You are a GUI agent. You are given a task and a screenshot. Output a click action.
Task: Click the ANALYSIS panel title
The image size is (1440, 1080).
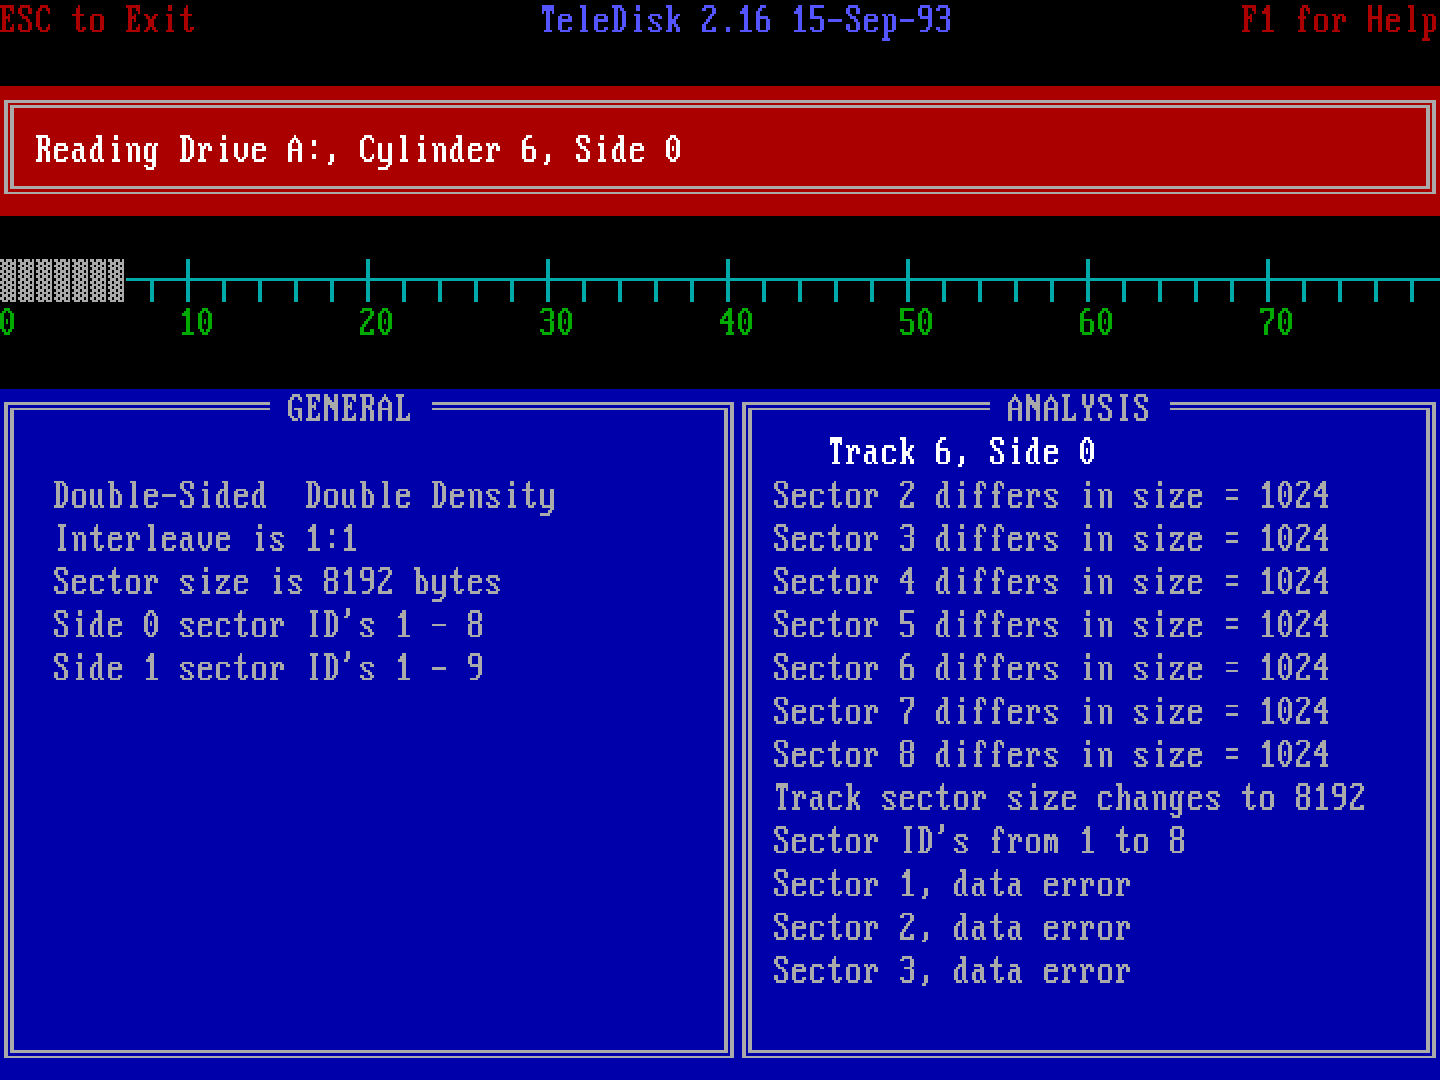point(1078,408)
